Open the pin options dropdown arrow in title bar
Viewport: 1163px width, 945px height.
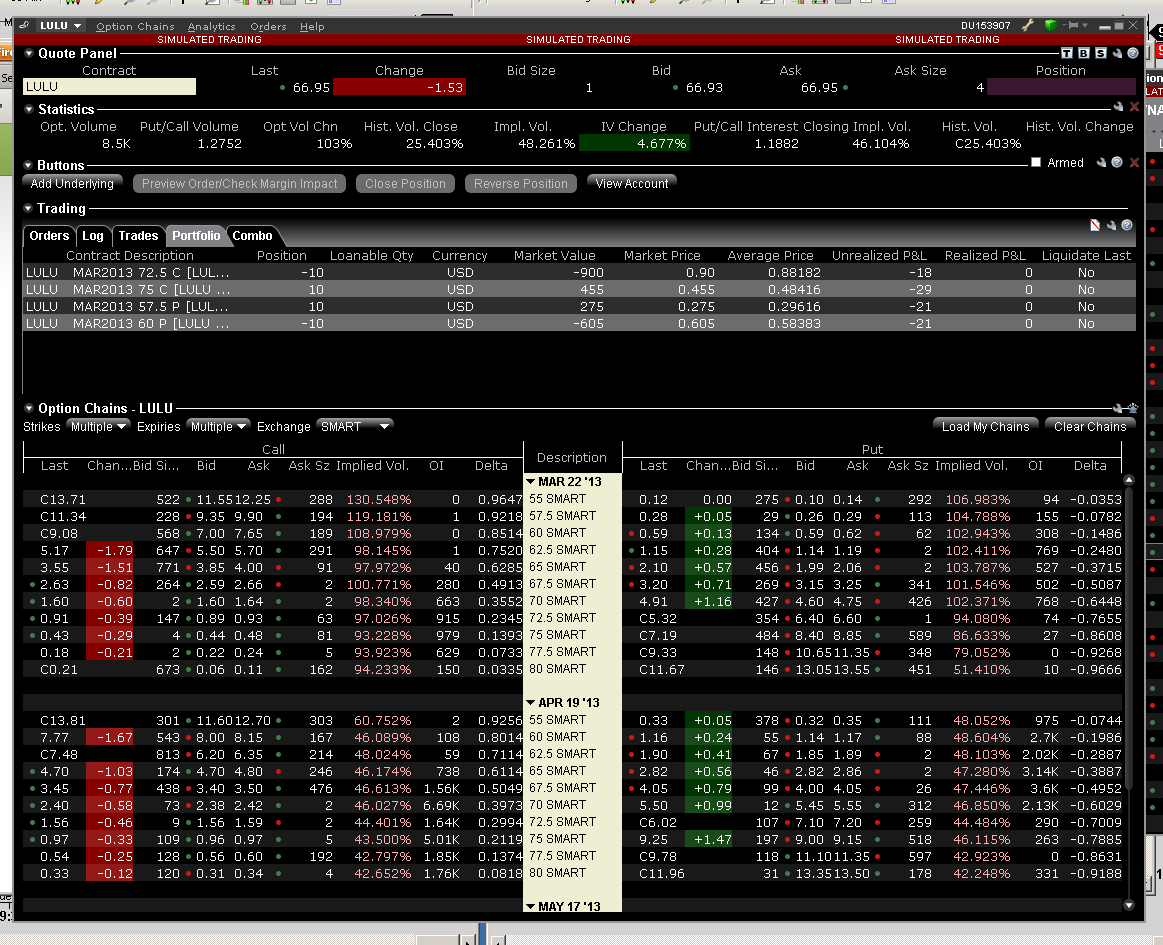1085,25
